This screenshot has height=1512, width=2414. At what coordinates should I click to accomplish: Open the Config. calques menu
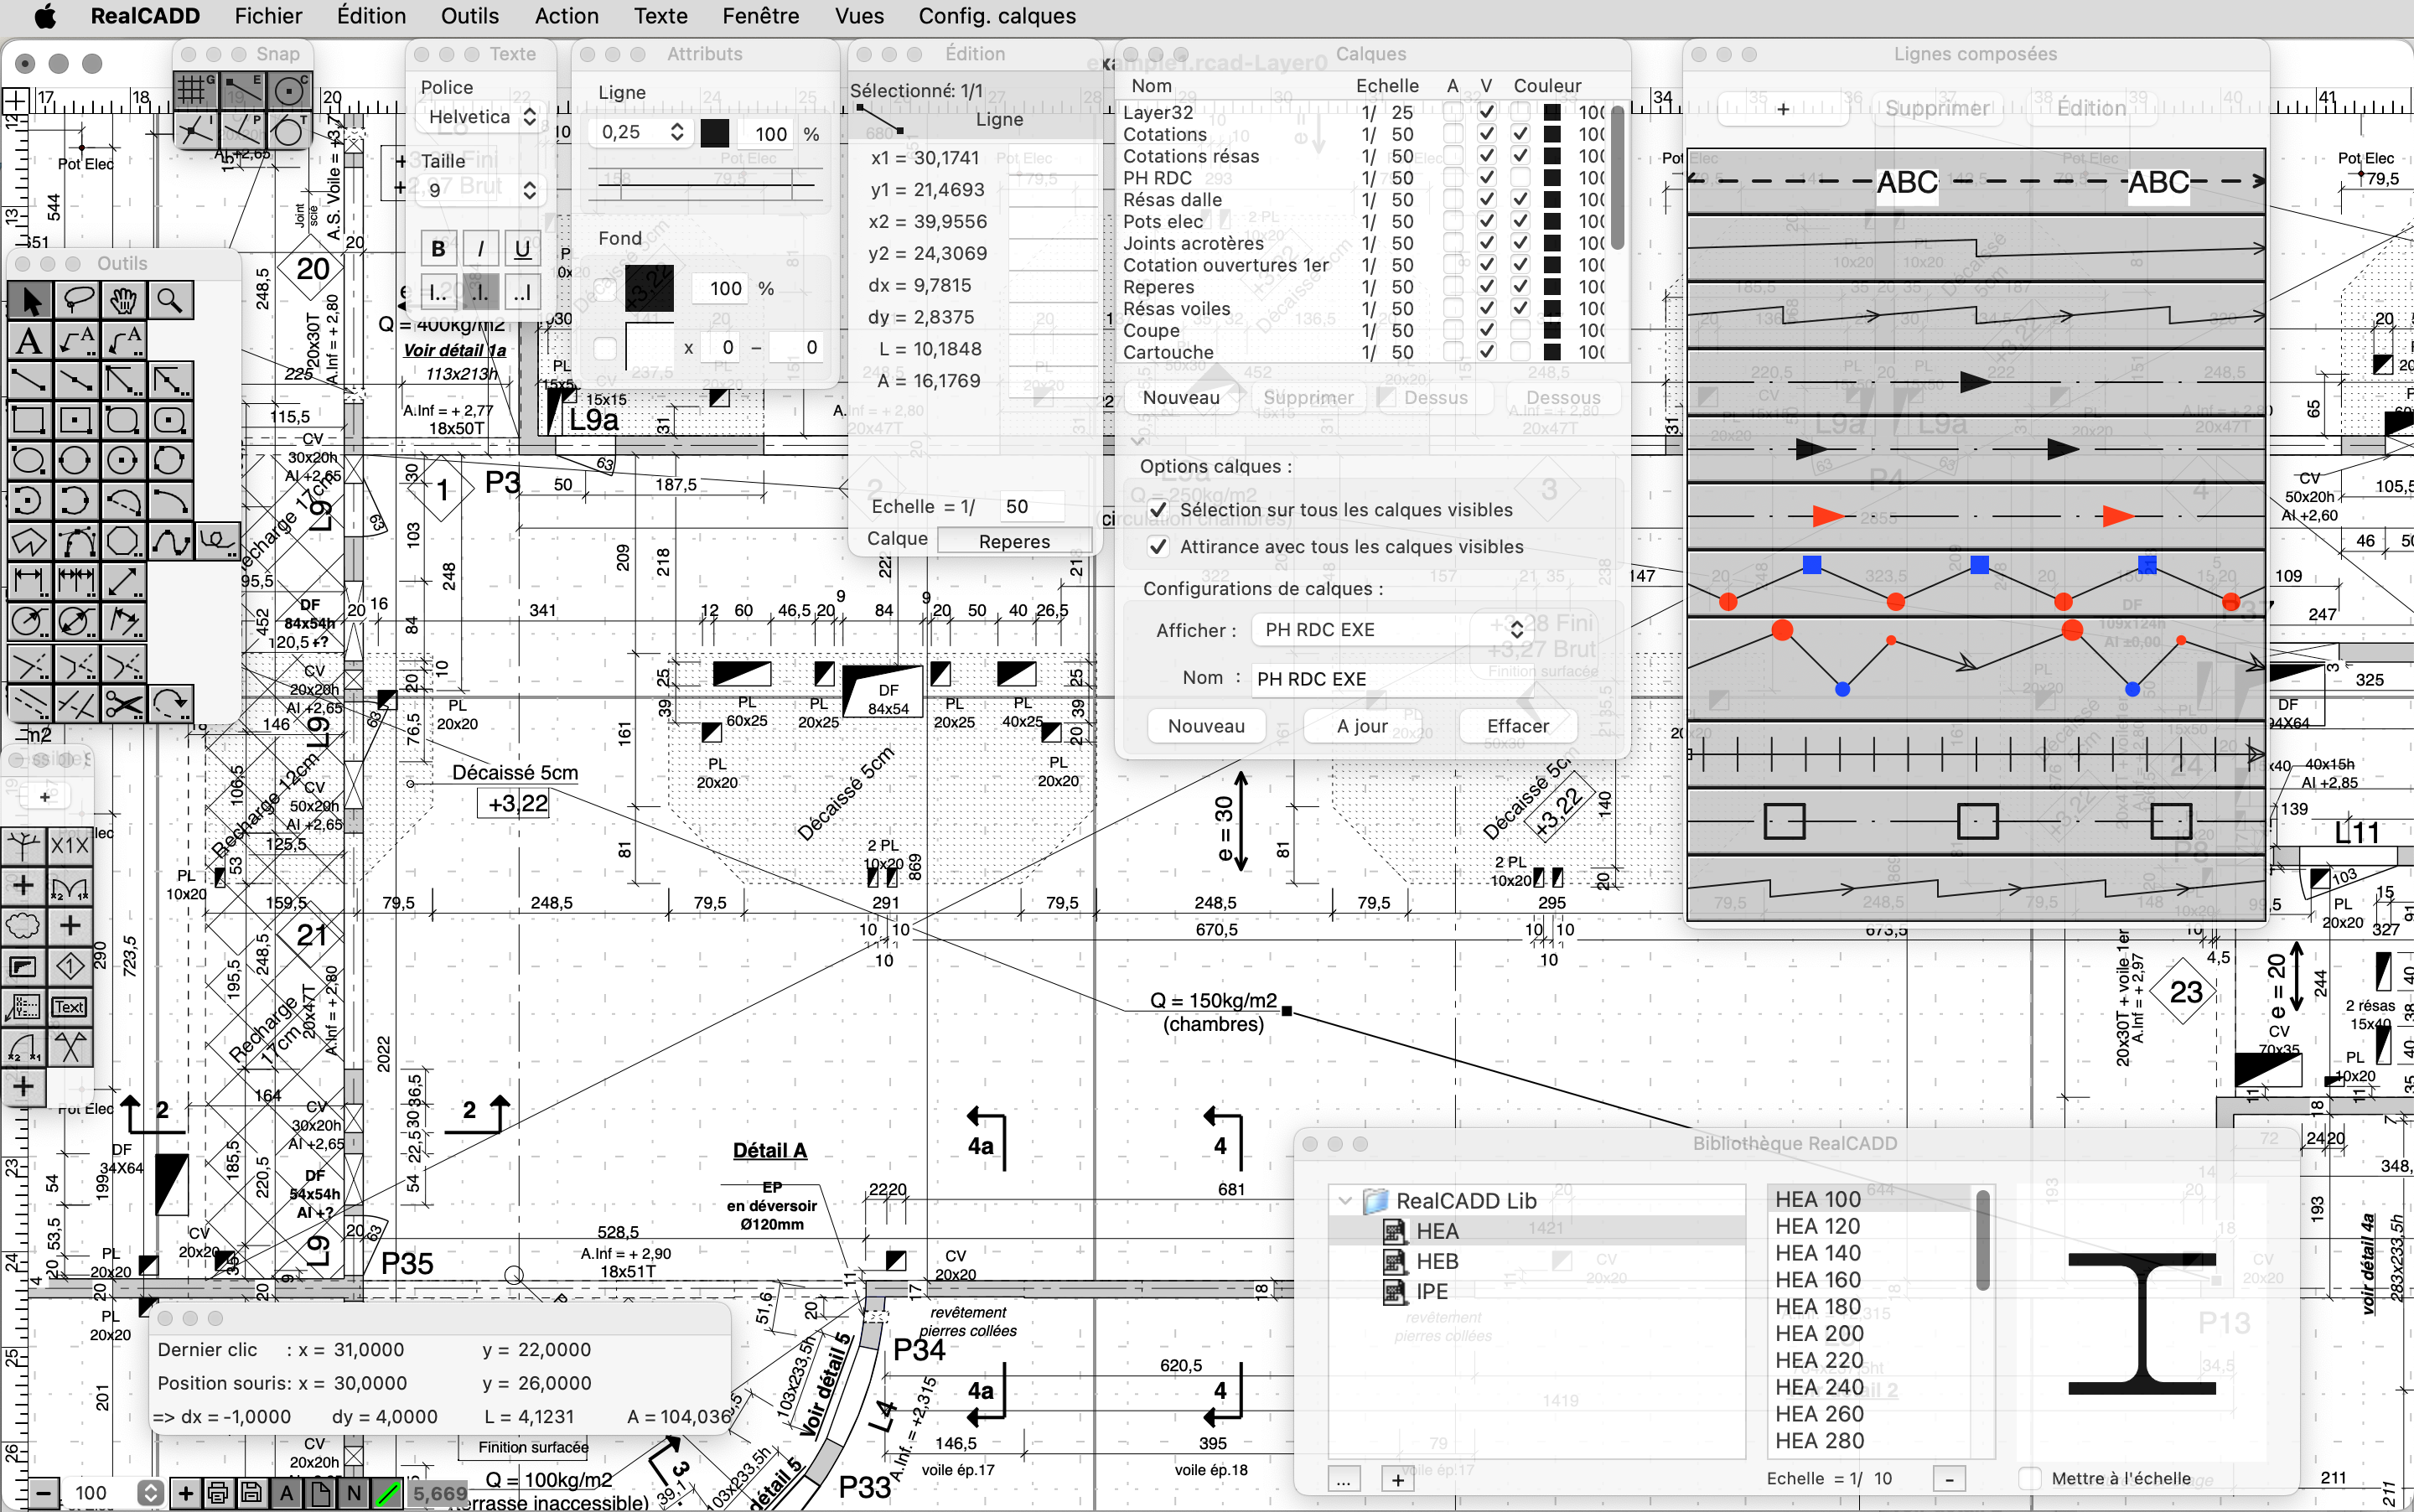997,16
